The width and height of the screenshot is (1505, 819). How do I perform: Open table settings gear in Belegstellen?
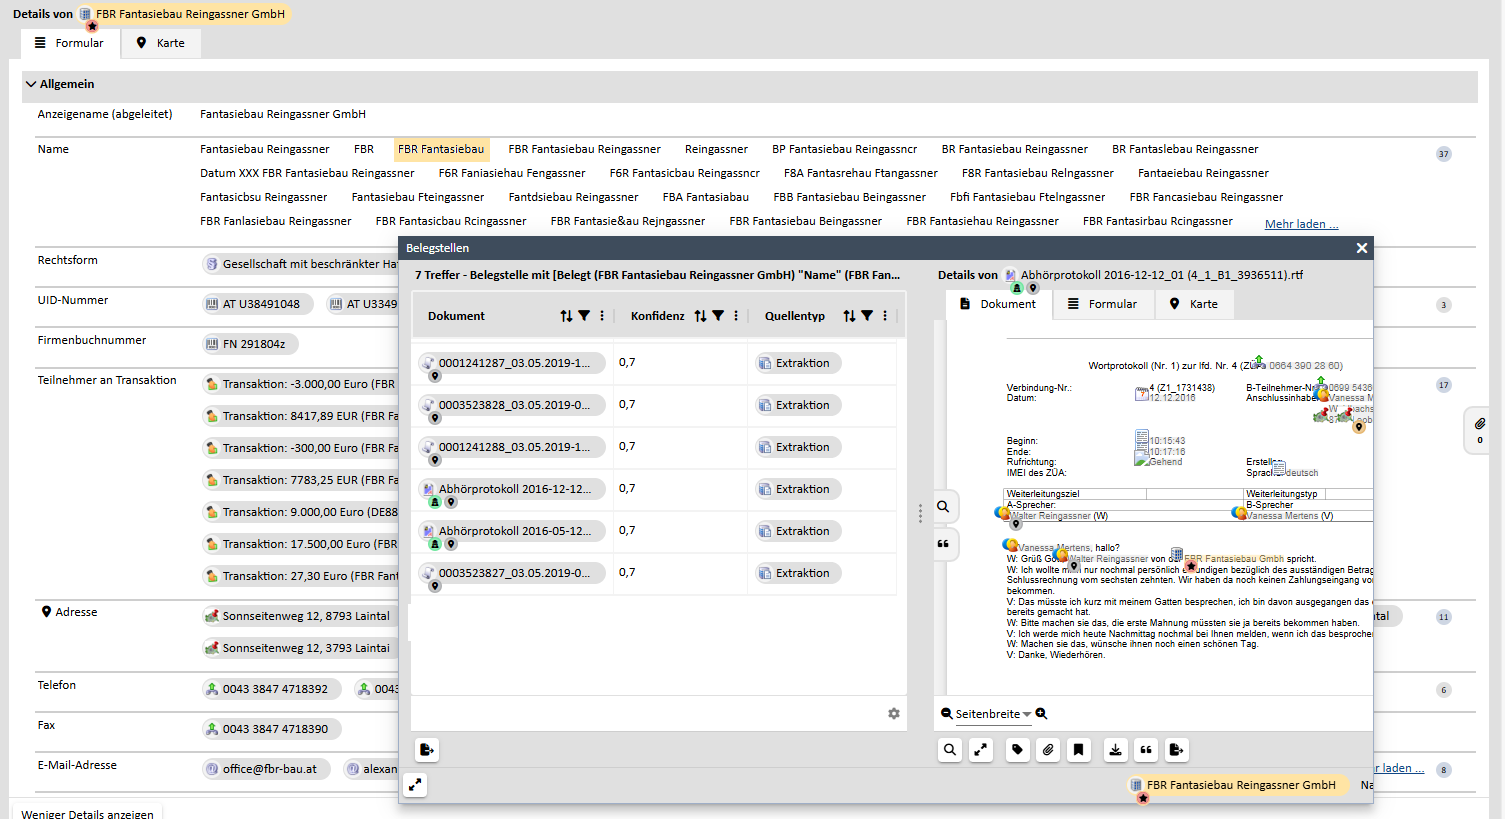894,714
